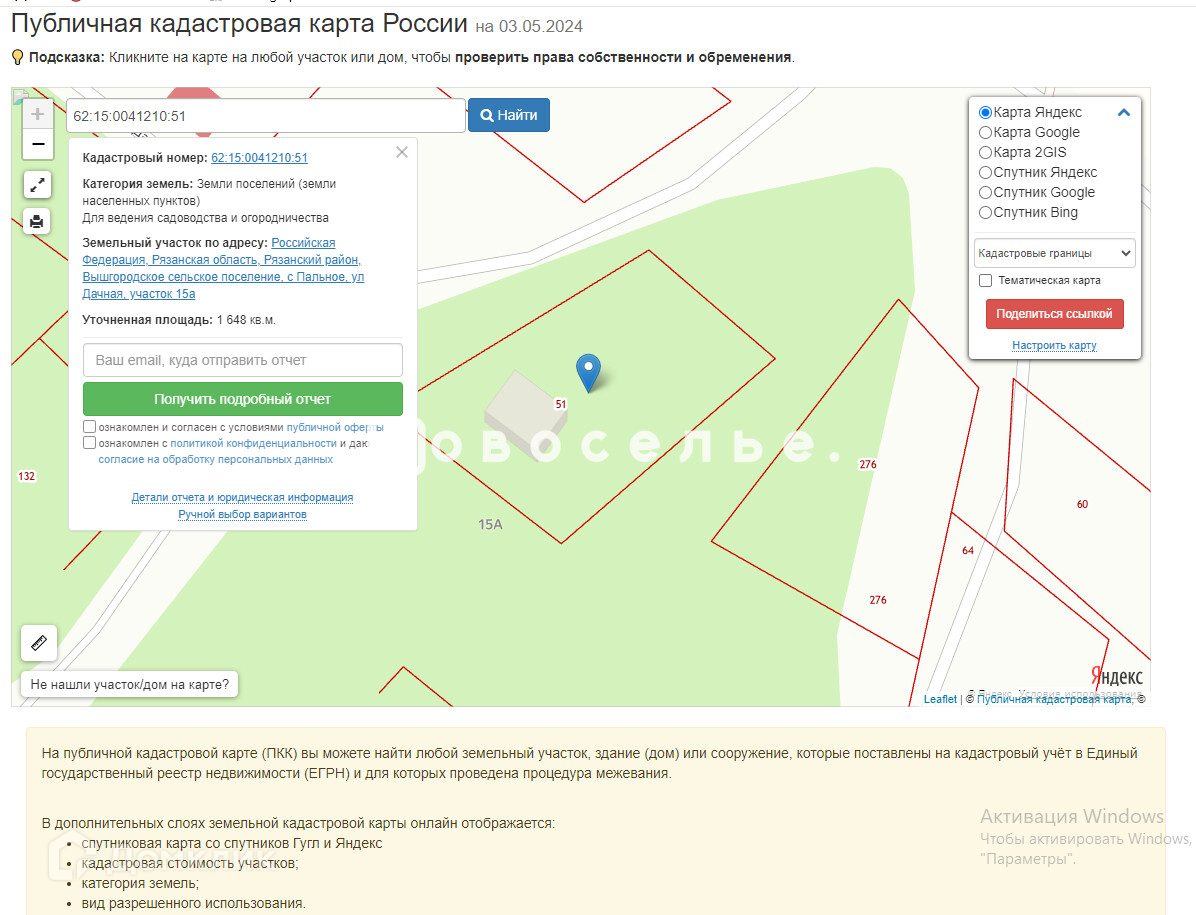1196x915 pixels.
Task: Print the map using printer icon
Action: [x=37, y=222]
